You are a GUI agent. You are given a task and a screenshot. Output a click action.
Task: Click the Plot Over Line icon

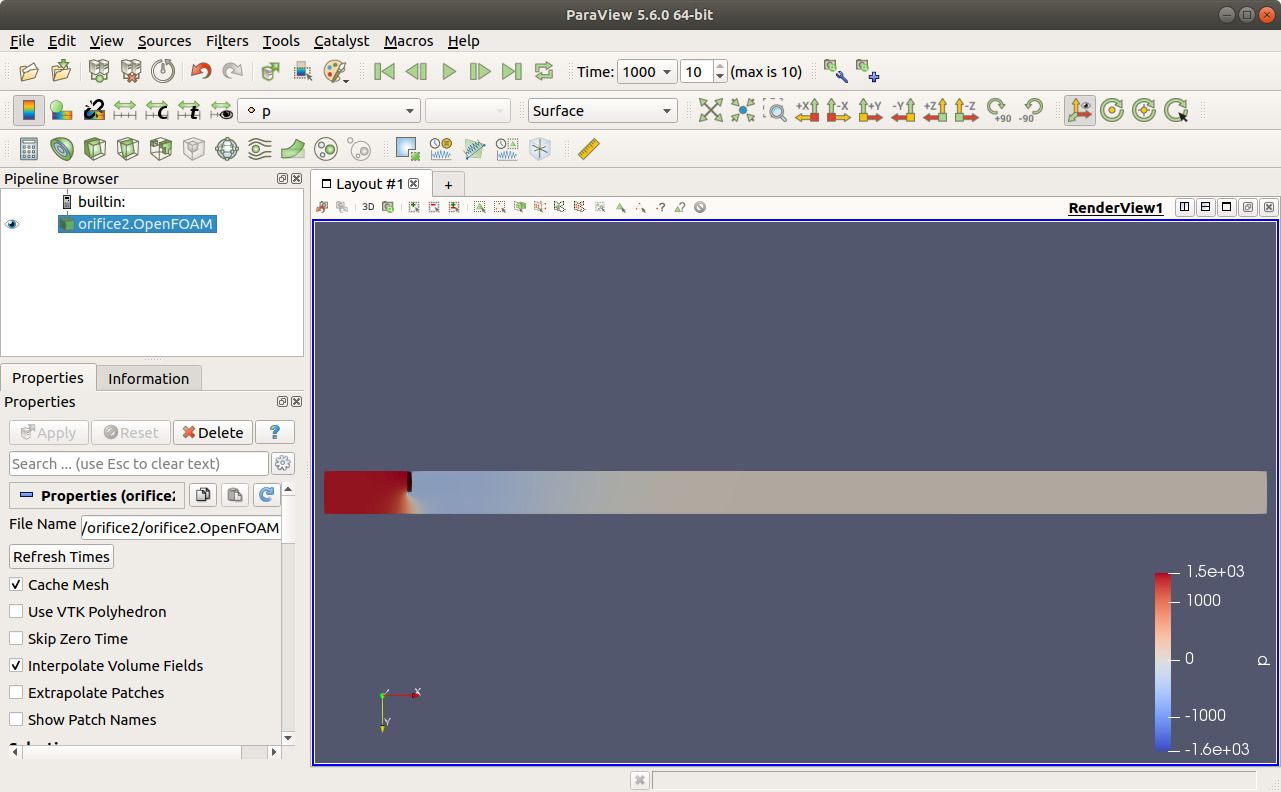coord(474,149)
